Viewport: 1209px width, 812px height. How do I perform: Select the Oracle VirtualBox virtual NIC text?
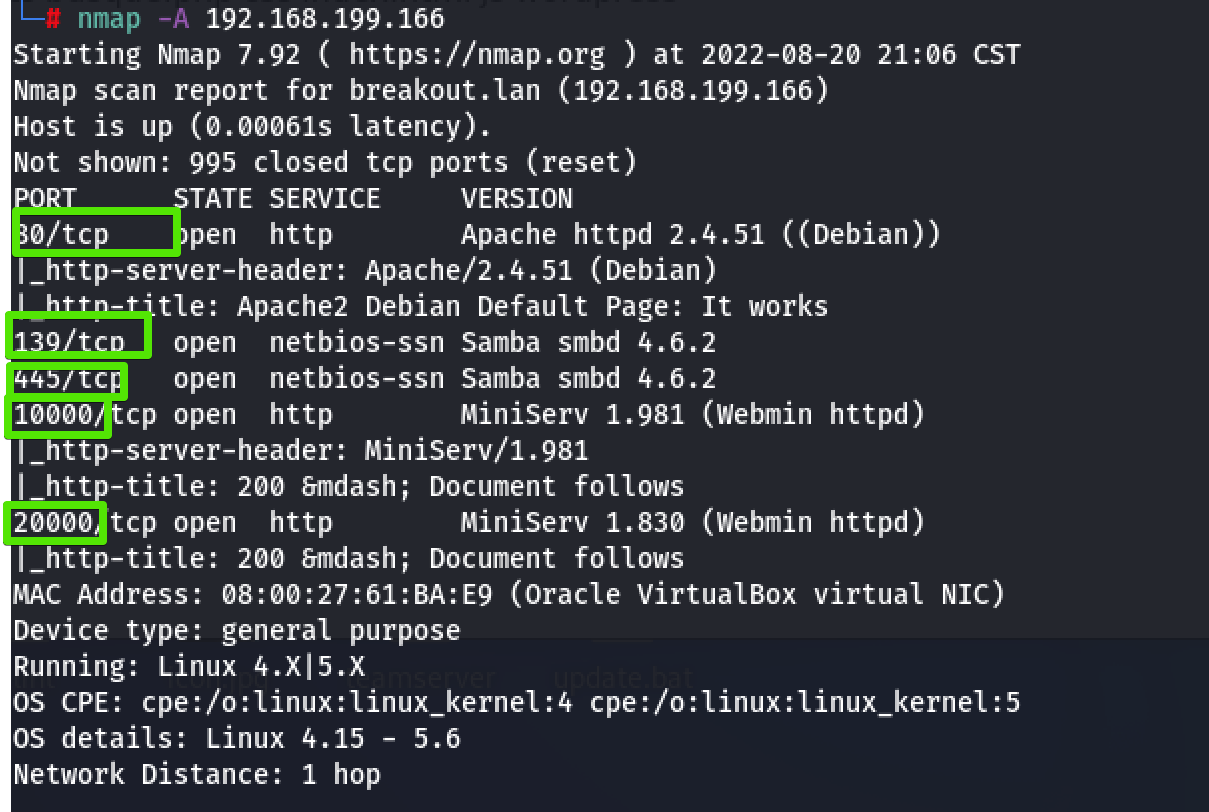[x=756, y=595]
